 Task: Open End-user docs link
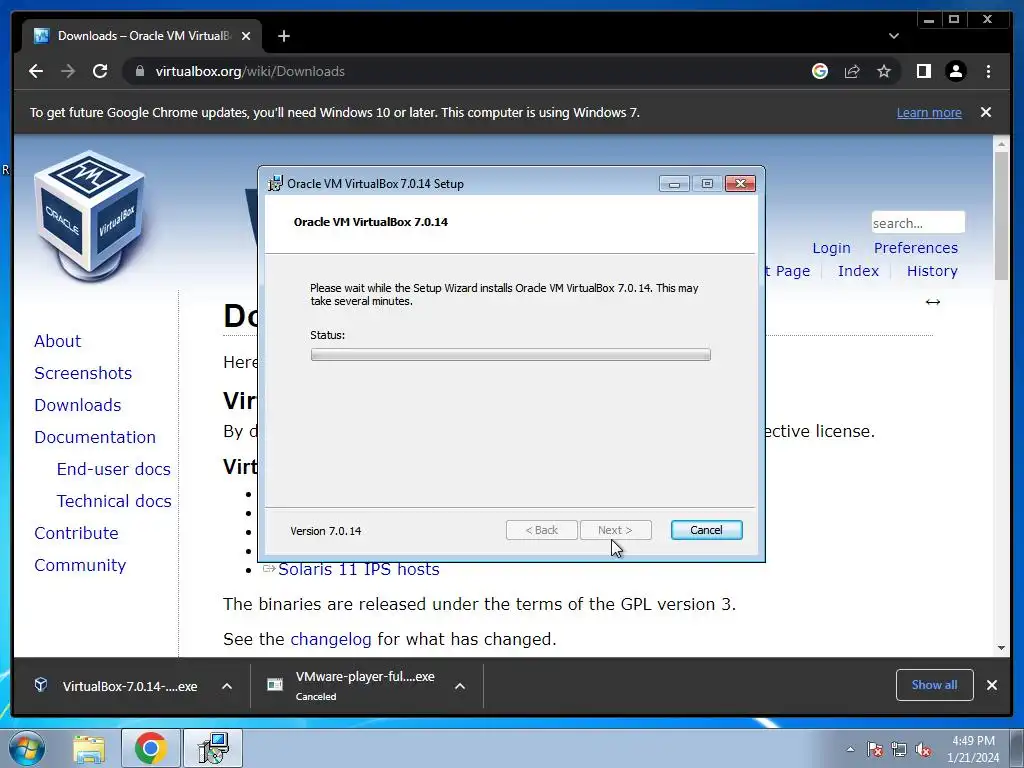click(x=114, y=469)
